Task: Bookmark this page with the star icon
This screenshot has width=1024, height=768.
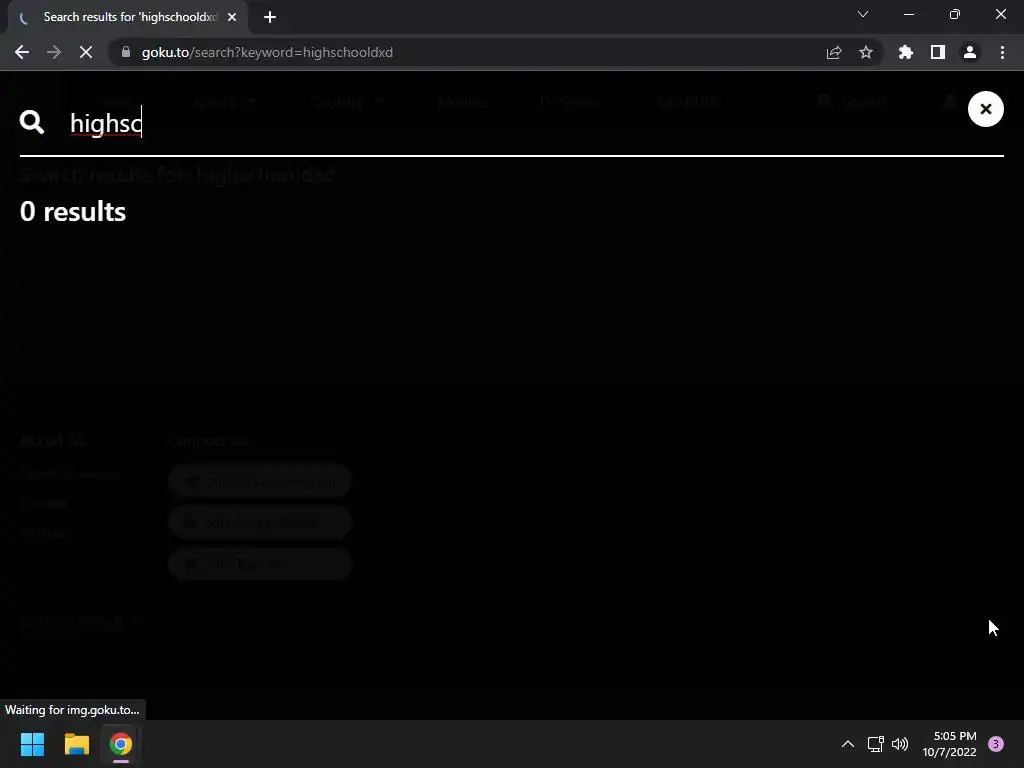Action: click(x=866, y=52)
